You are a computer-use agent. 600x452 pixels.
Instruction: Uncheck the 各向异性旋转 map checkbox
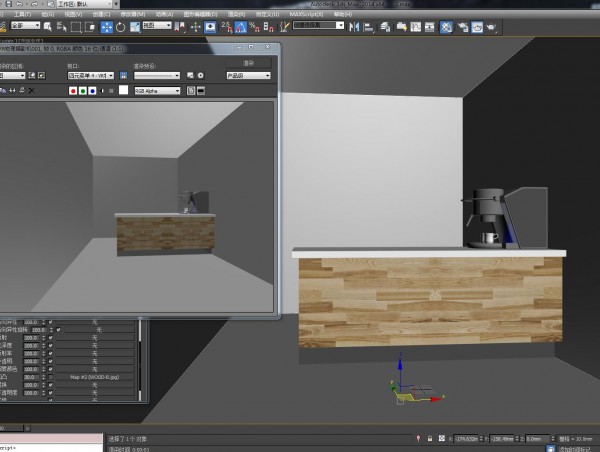58,330
